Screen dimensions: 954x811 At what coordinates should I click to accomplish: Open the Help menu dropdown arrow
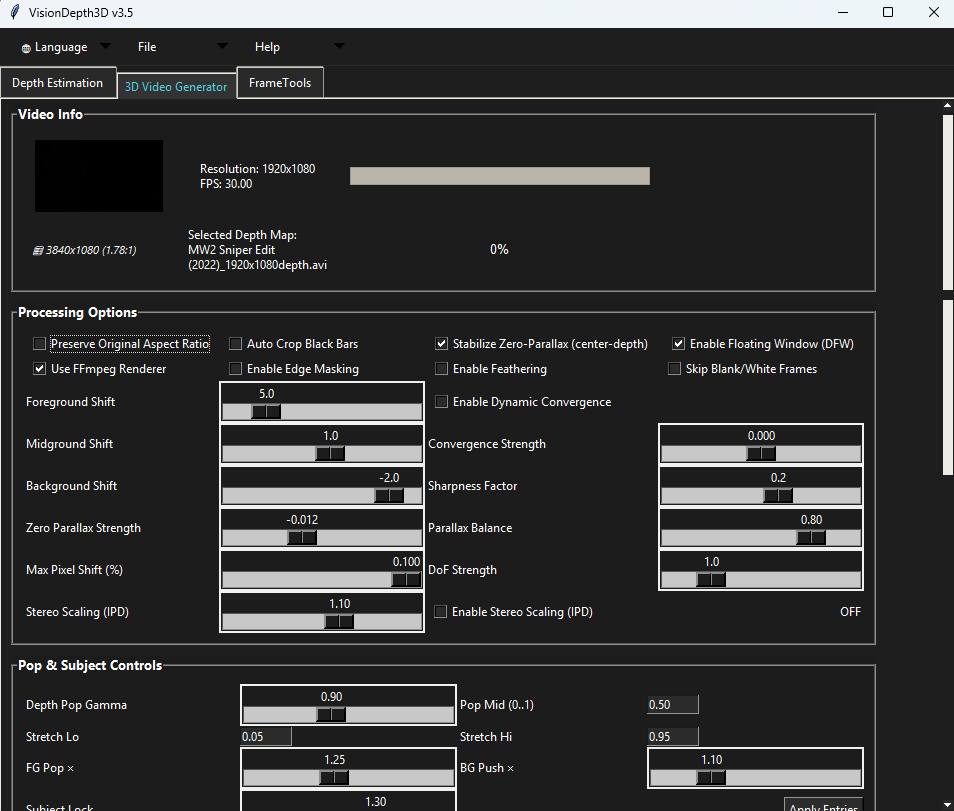[339, 46]
